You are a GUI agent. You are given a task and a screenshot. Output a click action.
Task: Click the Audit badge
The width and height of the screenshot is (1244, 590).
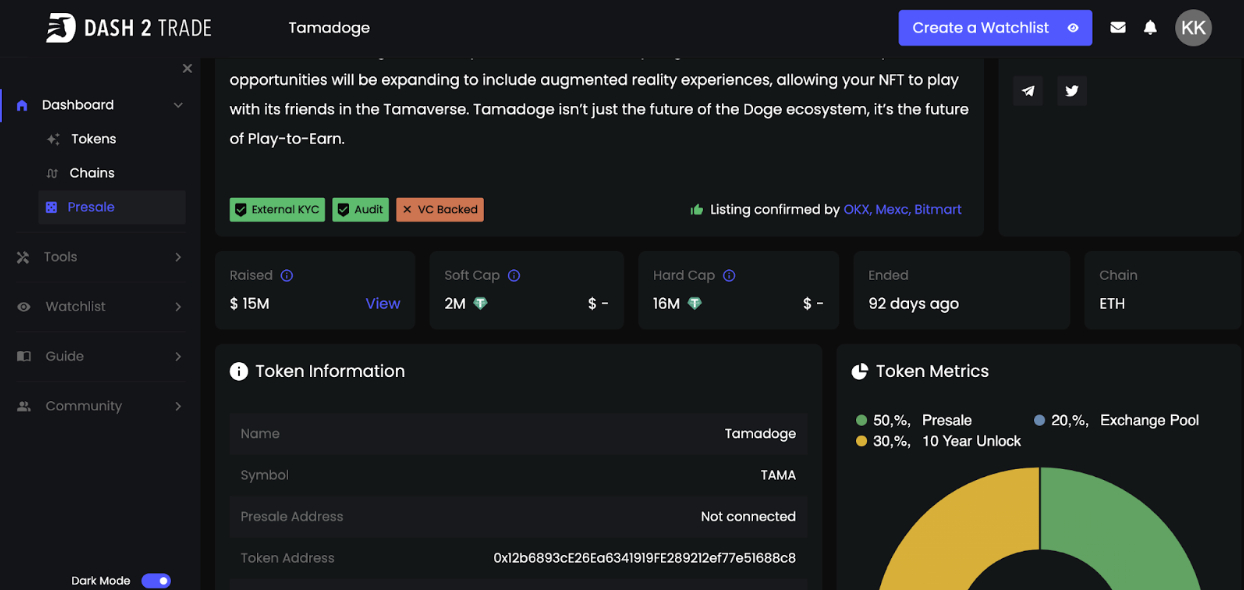360,210
